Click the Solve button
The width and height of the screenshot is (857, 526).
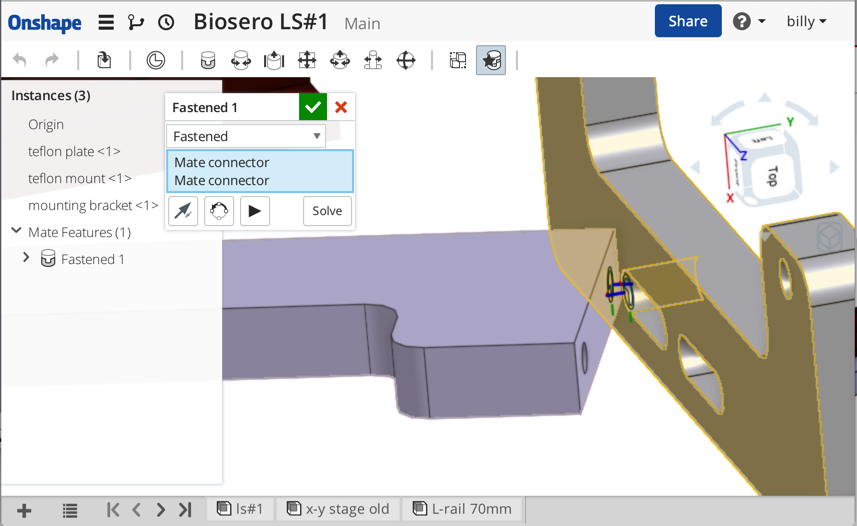point(327,211)
